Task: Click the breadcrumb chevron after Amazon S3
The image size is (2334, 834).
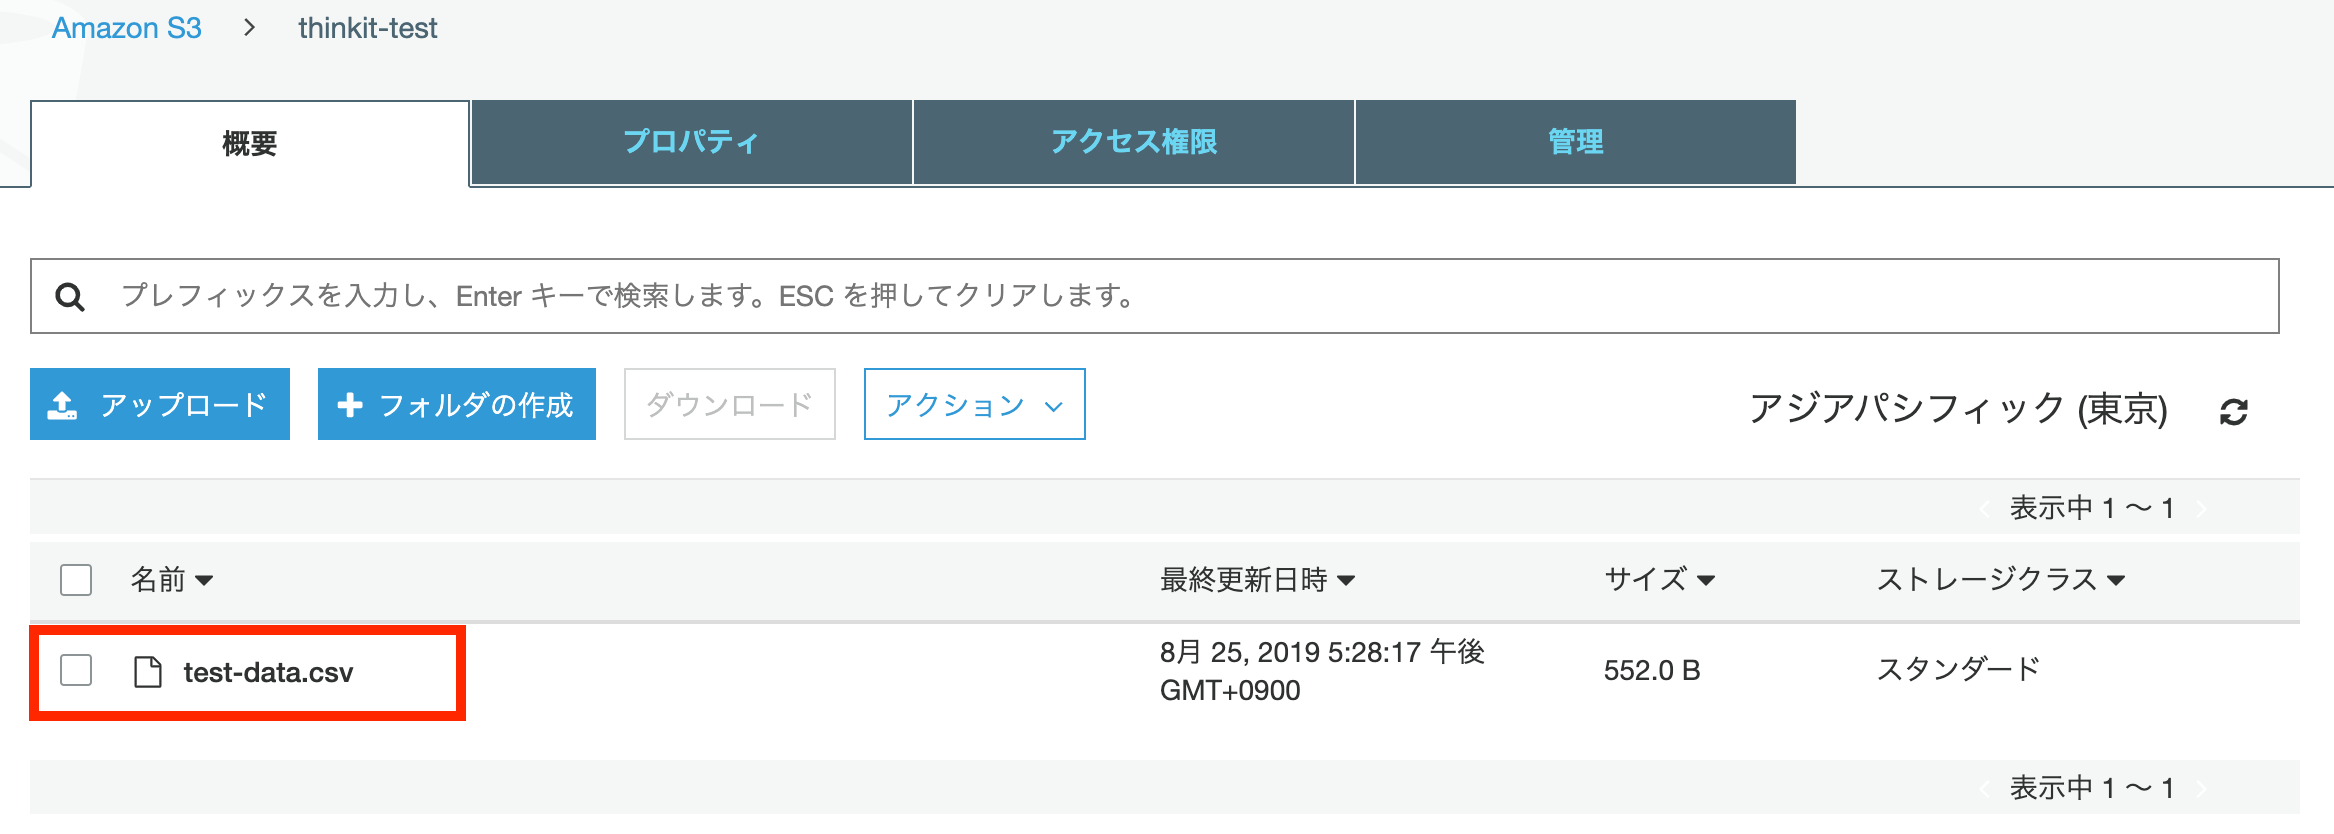Action: (250, 28)
